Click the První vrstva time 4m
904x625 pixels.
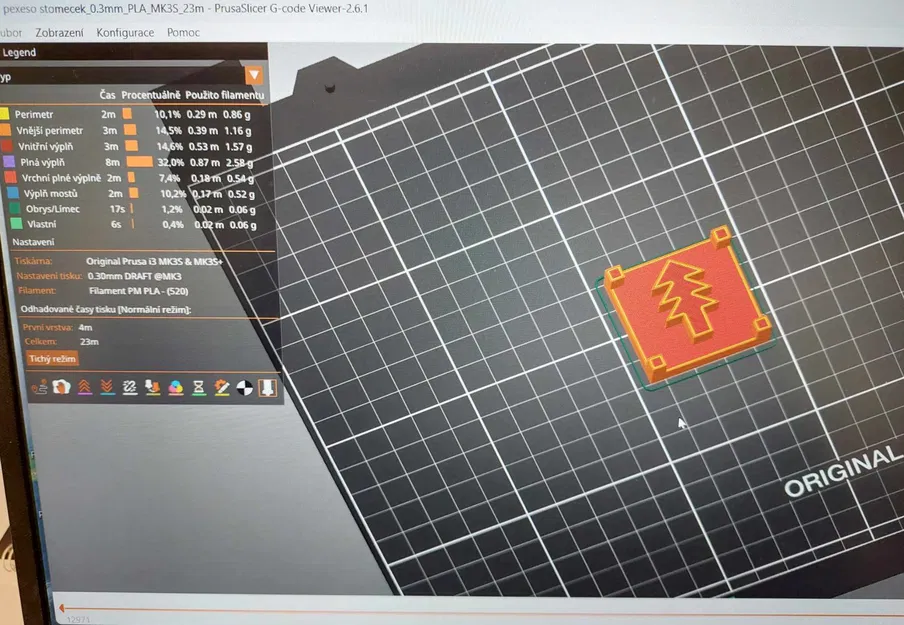click(85, 327)
